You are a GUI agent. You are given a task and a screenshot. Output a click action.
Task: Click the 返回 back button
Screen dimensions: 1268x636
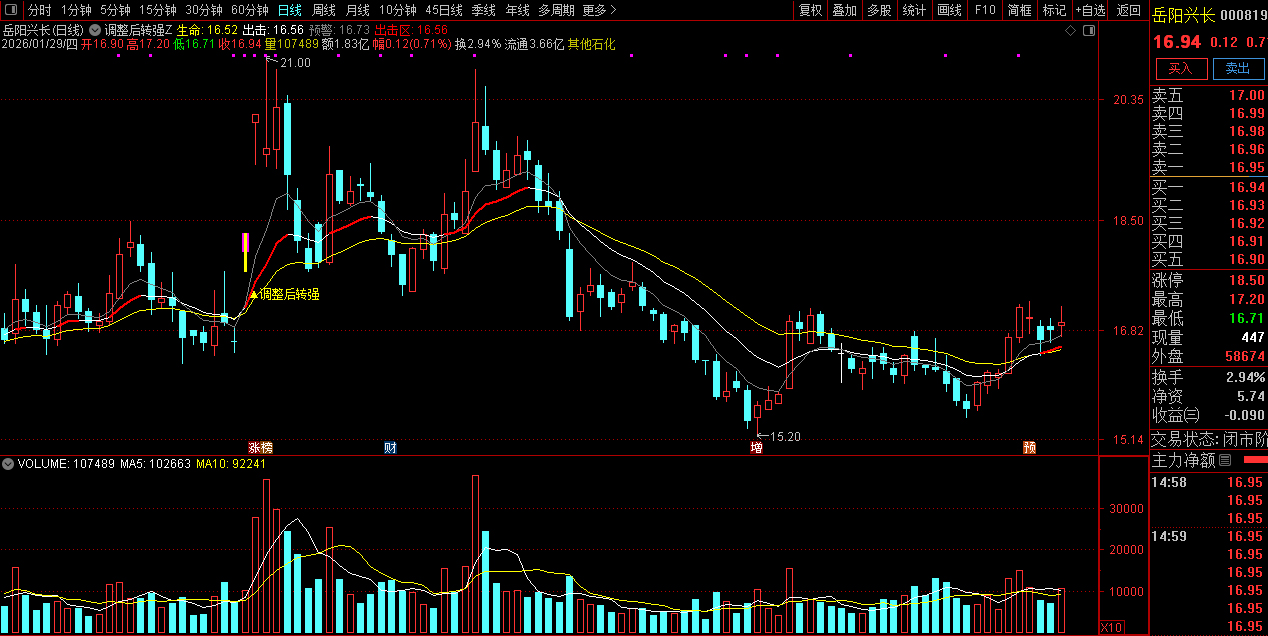click(1128, 10)
